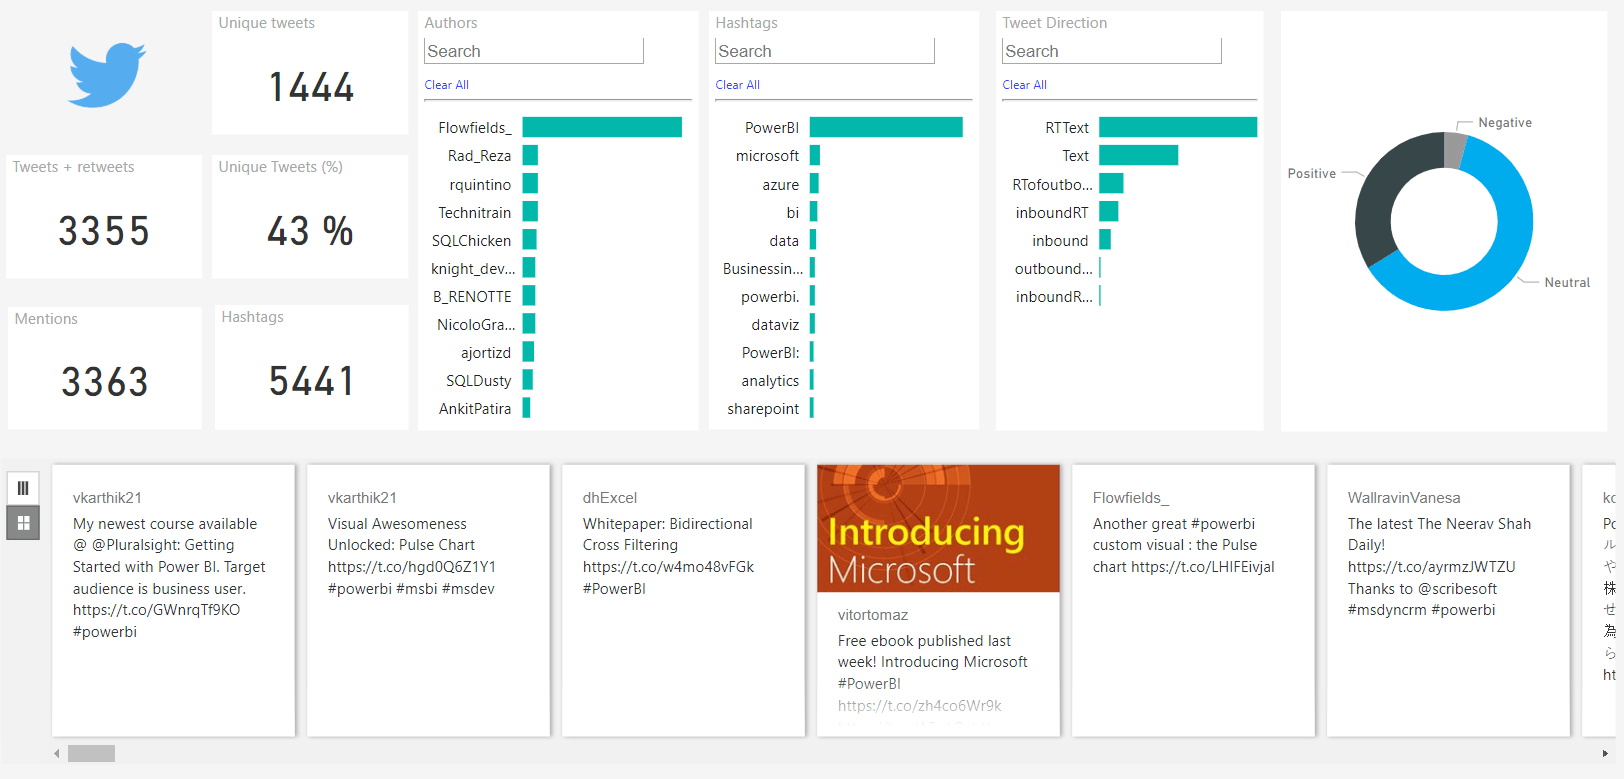
Task: Select the Flowfields_ author bar
Action: click(x=602, y=127)
